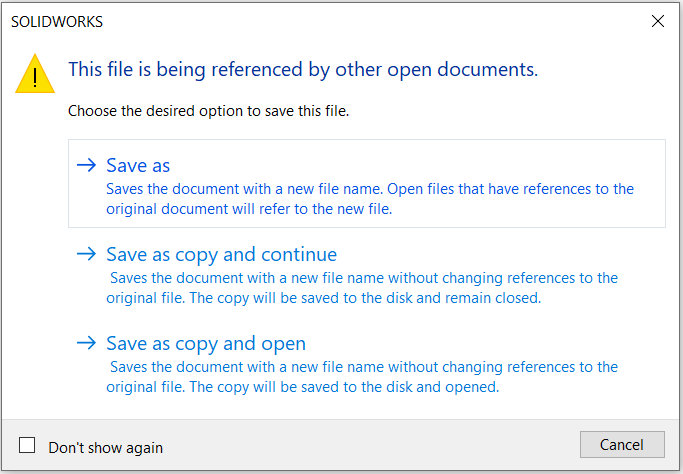Image resolution: width=683 pixels, height=474 pixels.
Task: Click arrow icon next to "Save as copy and open"
Action: tap(86, 343)
